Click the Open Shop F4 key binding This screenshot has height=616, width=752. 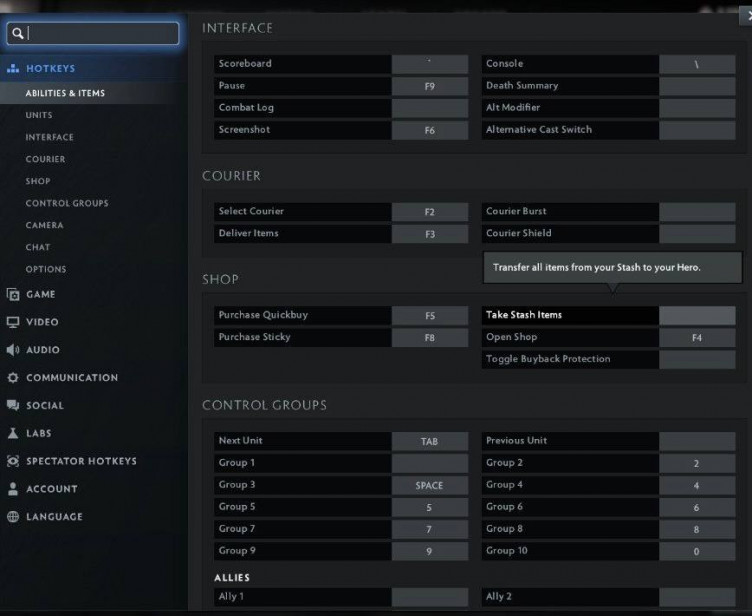696,338
